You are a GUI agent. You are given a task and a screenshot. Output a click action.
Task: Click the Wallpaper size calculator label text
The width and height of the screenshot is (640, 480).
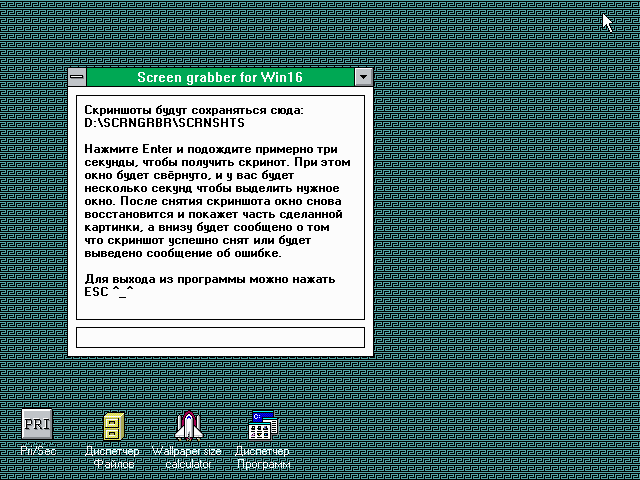[186, 458]
